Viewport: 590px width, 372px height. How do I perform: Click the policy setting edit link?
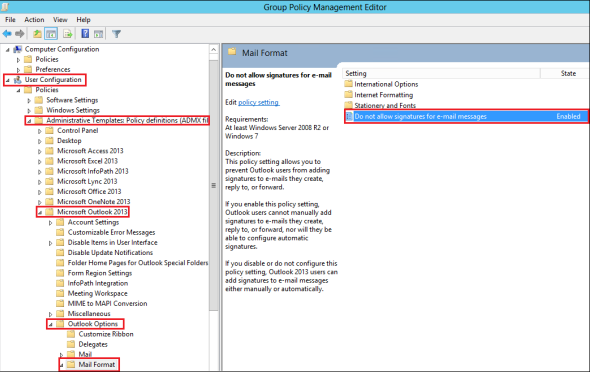pyautogui.click(x=259, y=102)
